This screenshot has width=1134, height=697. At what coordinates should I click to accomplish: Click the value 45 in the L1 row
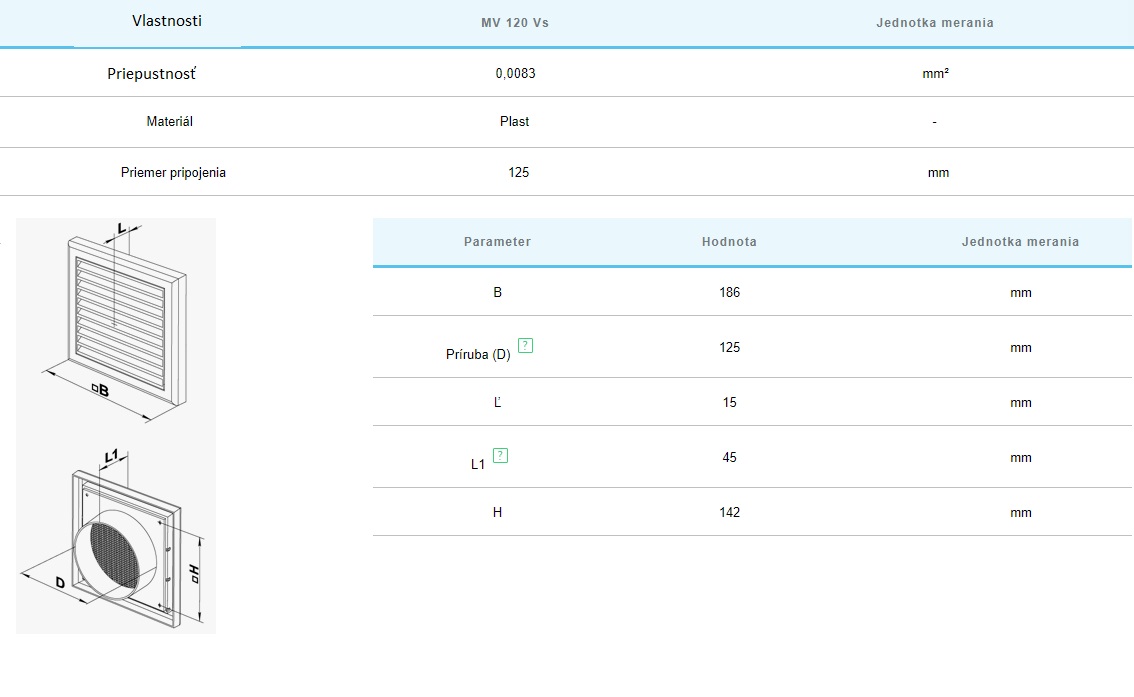[729, 458]
